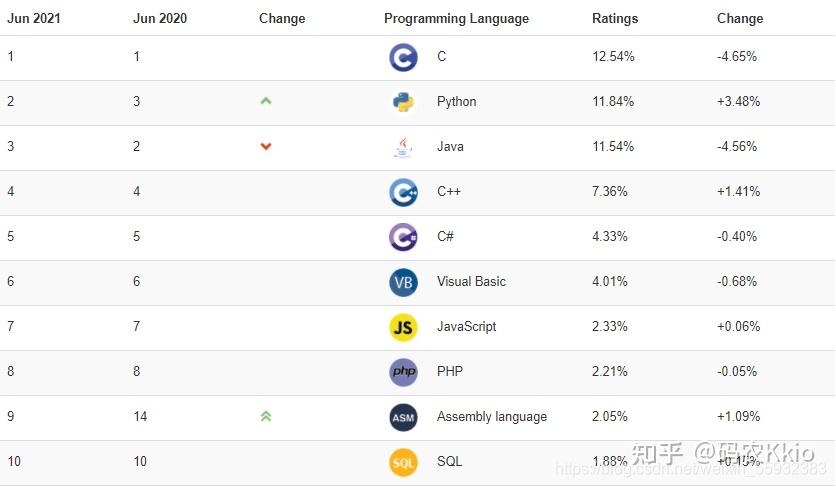836x487 pixels.
Task: Click the Assembly language ASM icon
Action: [x=403, y=417]
